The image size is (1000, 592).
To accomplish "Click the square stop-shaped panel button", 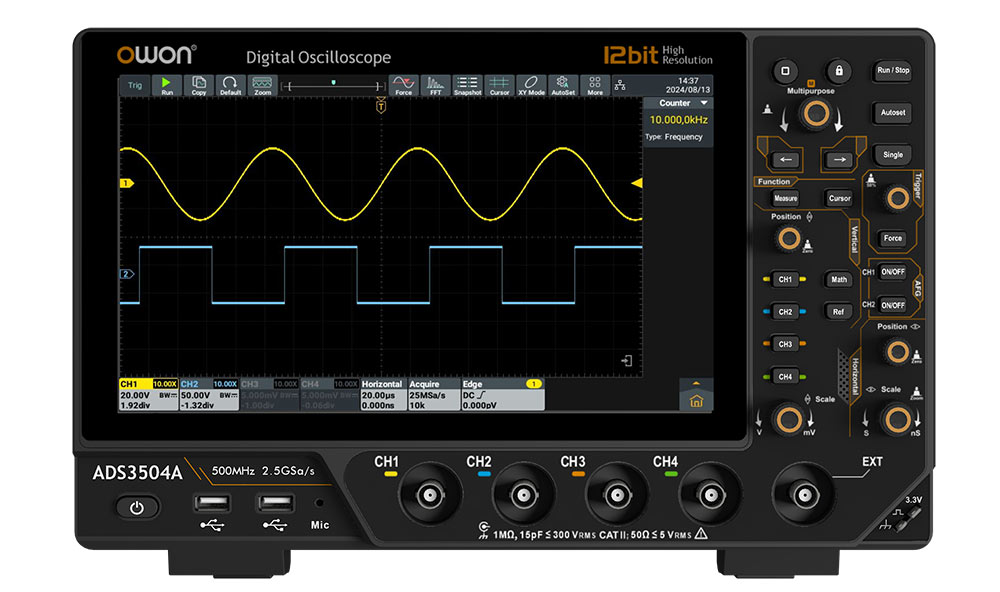I will pyautogui.click(x=786, y=71).
